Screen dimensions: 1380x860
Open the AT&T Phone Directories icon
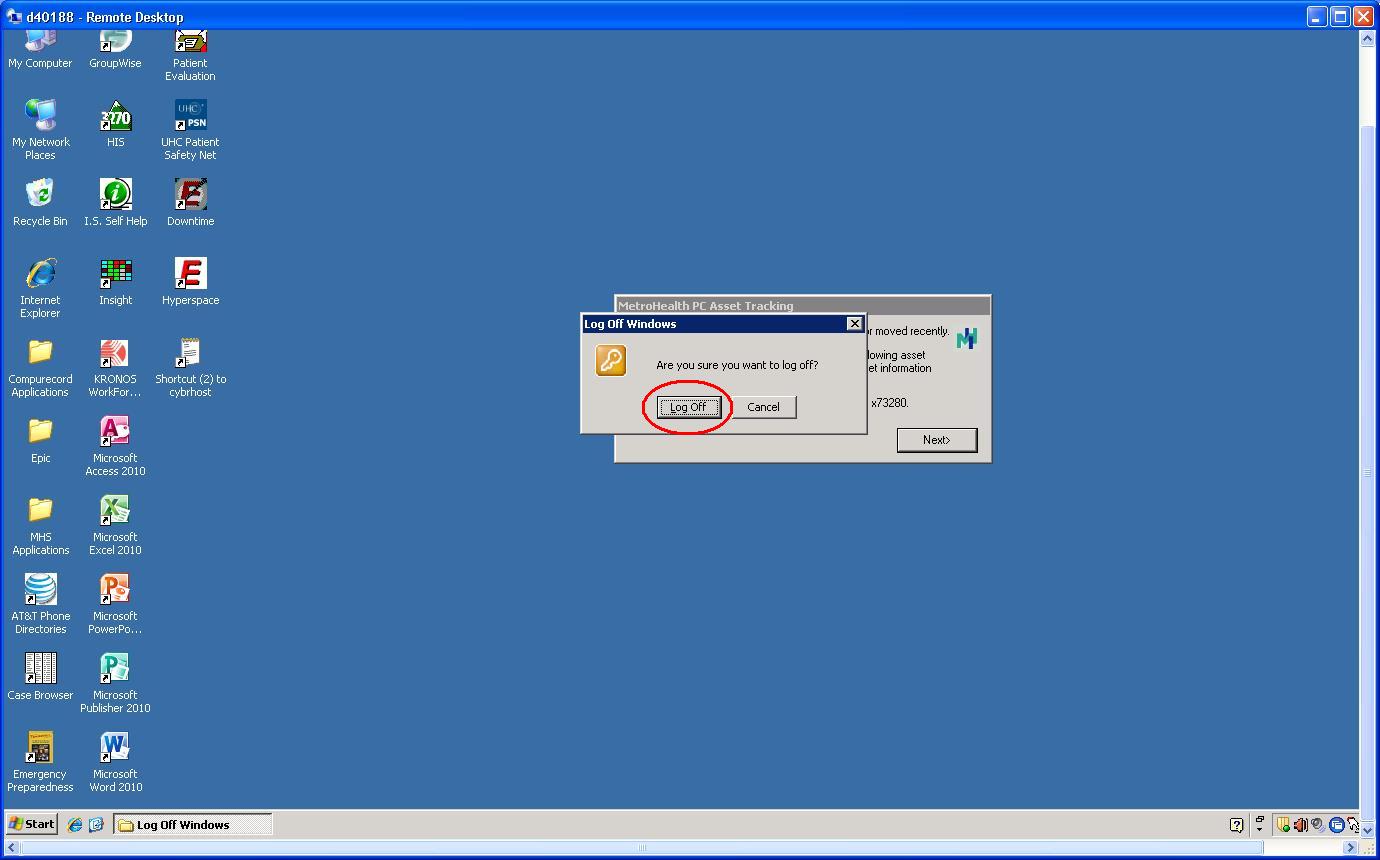pos(40,591)
